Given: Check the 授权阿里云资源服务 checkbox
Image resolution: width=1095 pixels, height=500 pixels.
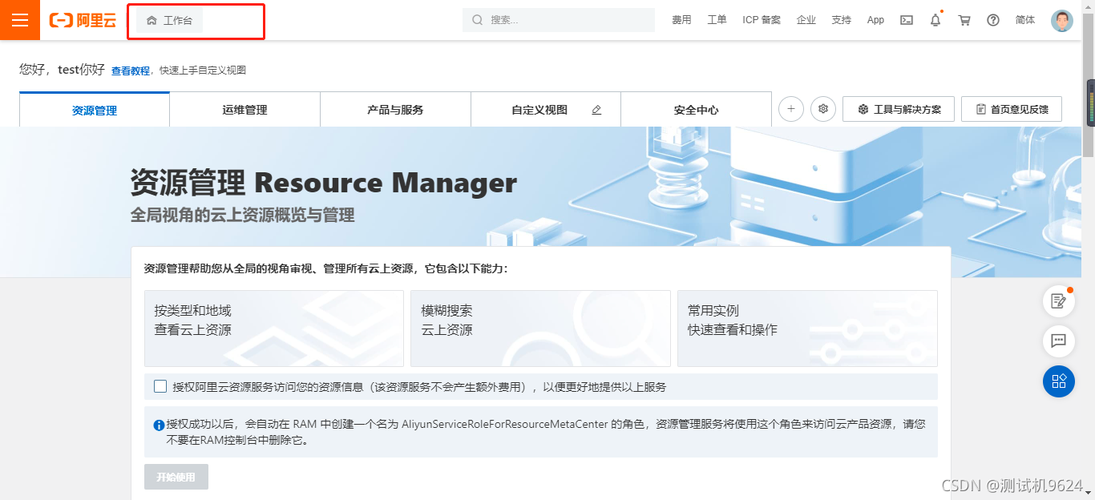Looking at the screenshot, I should pos(161,386).
